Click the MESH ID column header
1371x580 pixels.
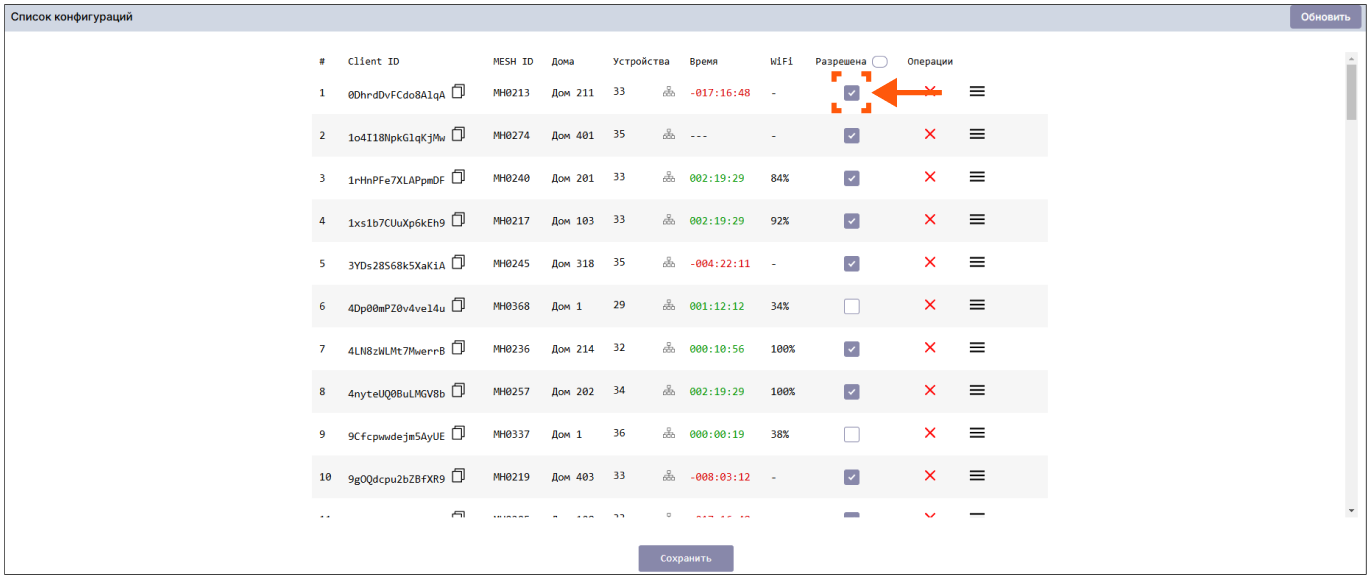click(x=513, y=62)
